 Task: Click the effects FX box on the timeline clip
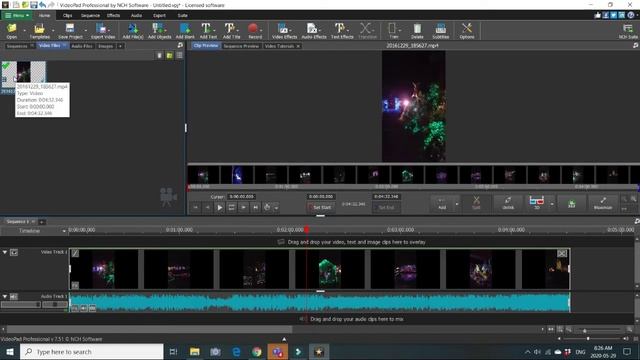pos(75,285)
